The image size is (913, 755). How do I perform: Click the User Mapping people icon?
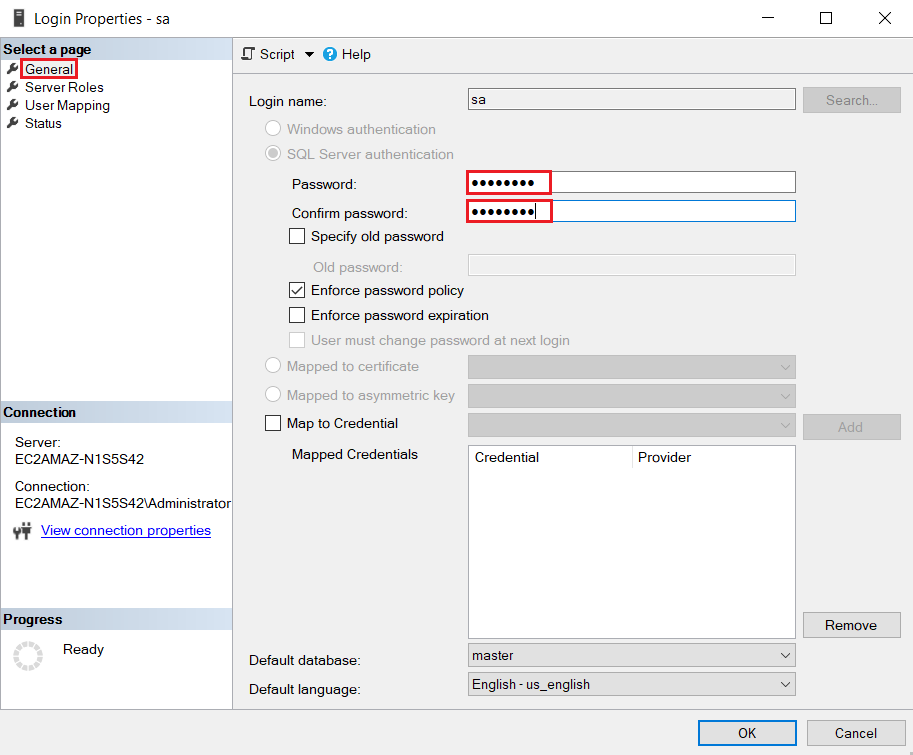[15, 105]
